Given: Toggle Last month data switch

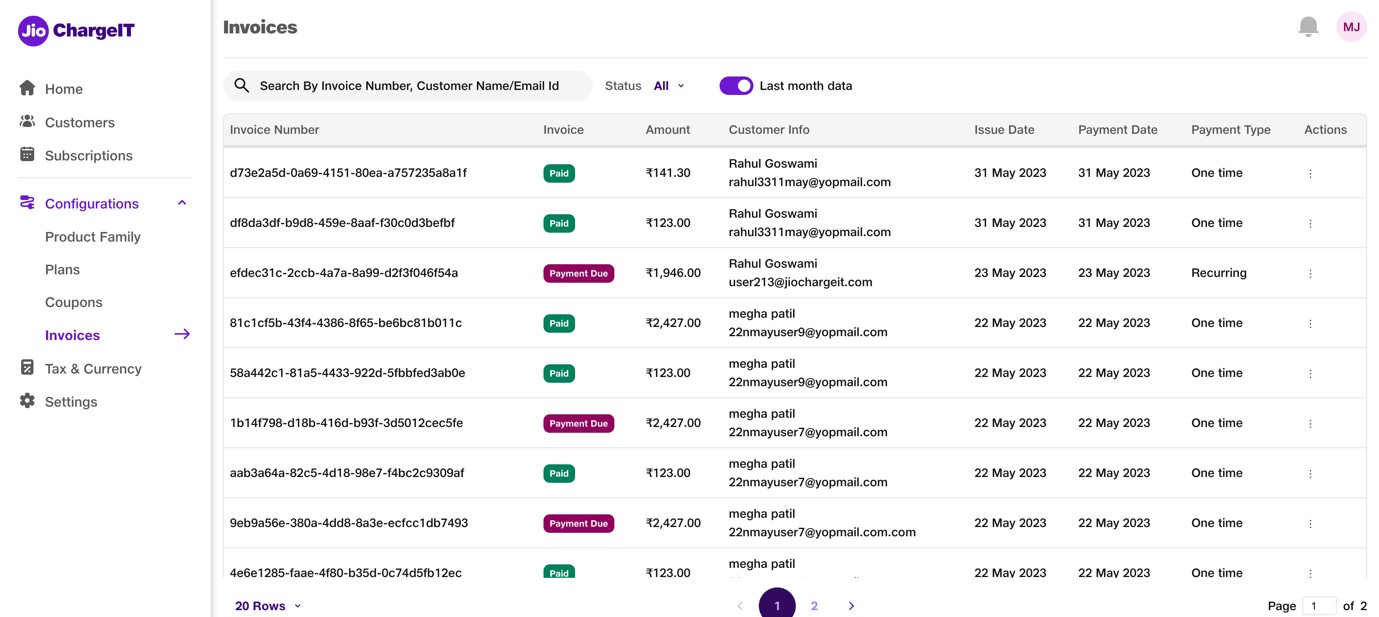Looking at the screenshot, I should click(736, 86).
